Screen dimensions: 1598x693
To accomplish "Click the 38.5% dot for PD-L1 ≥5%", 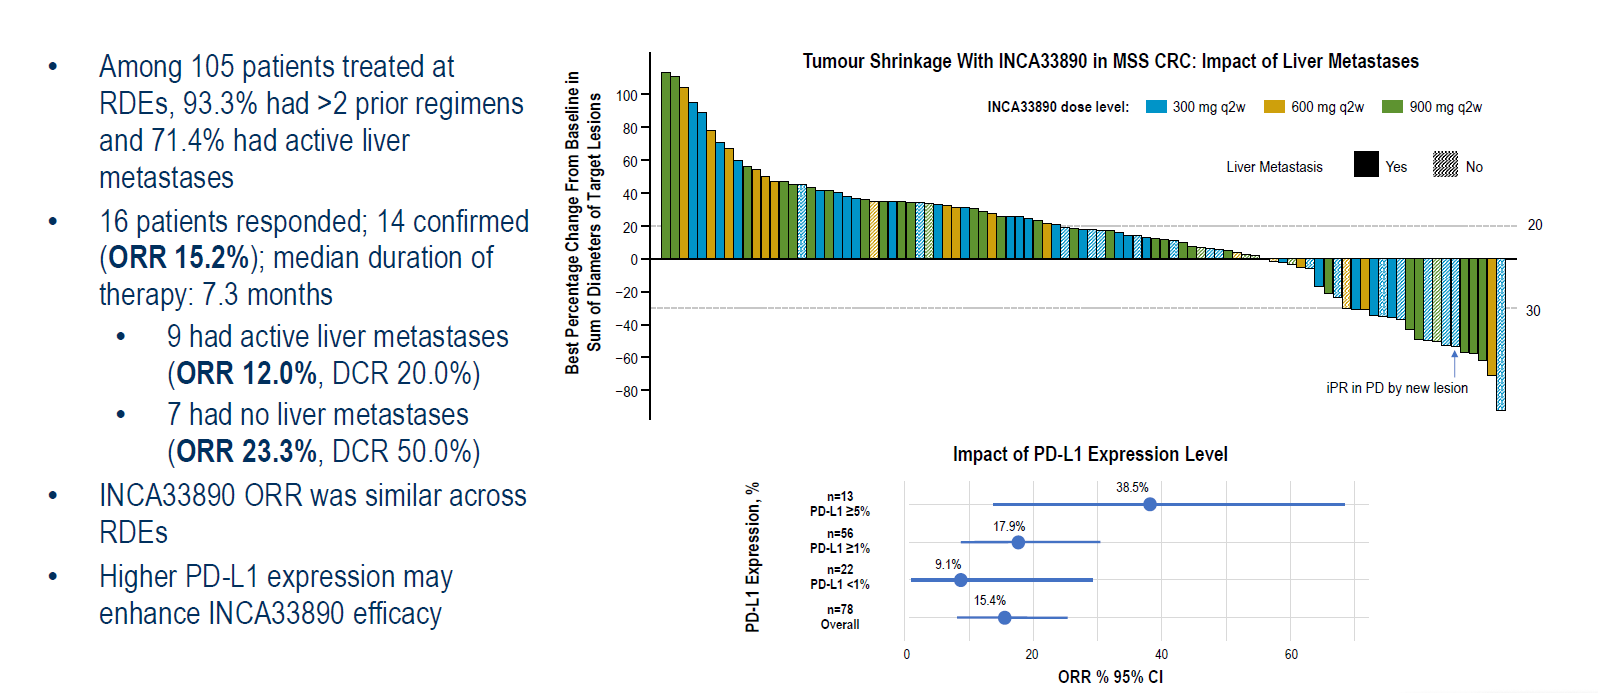I will pyautogui.click(x=1150, y=504).
